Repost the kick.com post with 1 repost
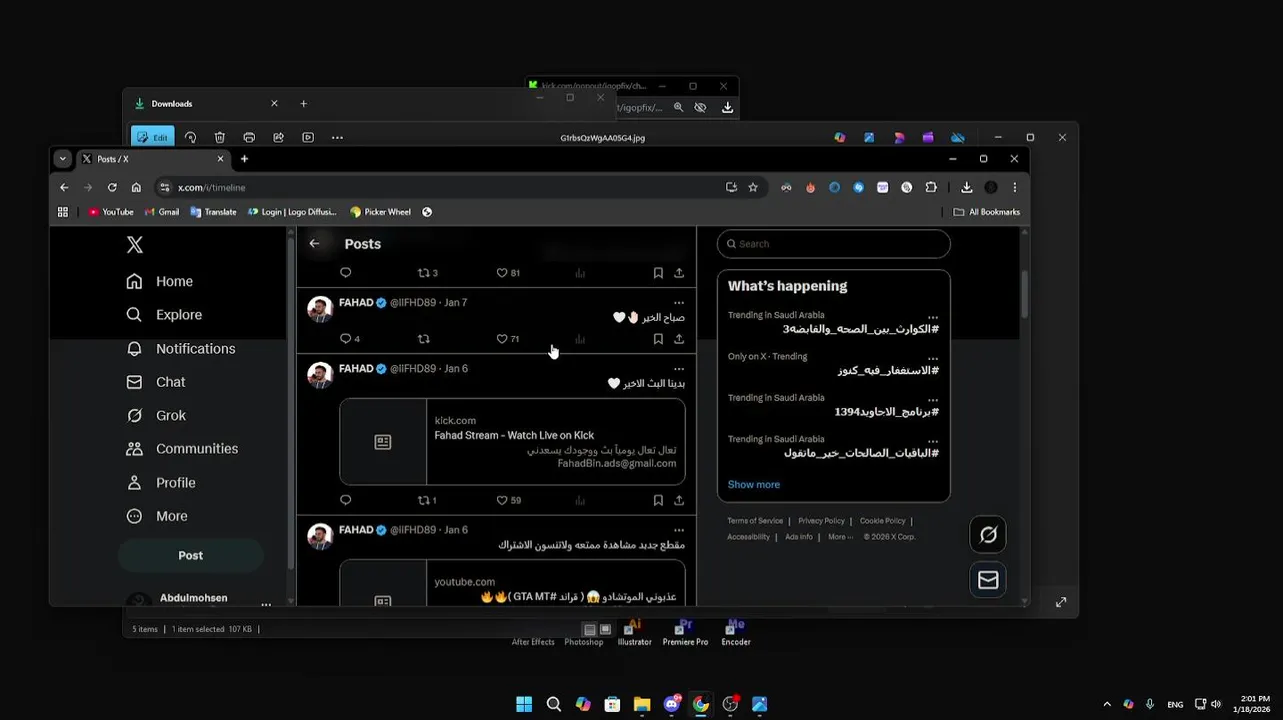The width and height of the screenshot is (1283, 720). (x=427, y=500)
